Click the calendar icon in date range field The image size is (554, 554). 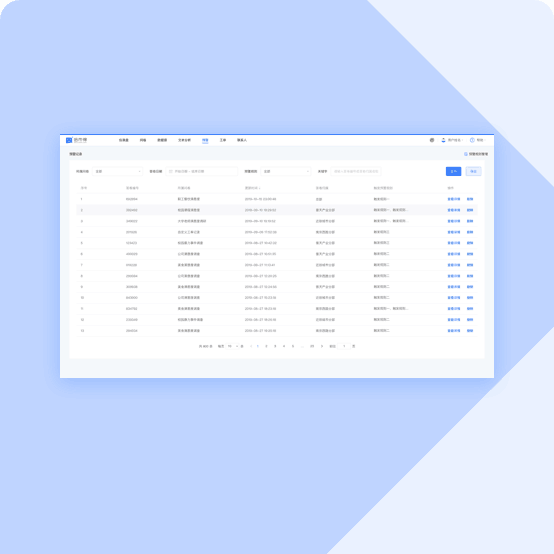(x=171, y=171)
